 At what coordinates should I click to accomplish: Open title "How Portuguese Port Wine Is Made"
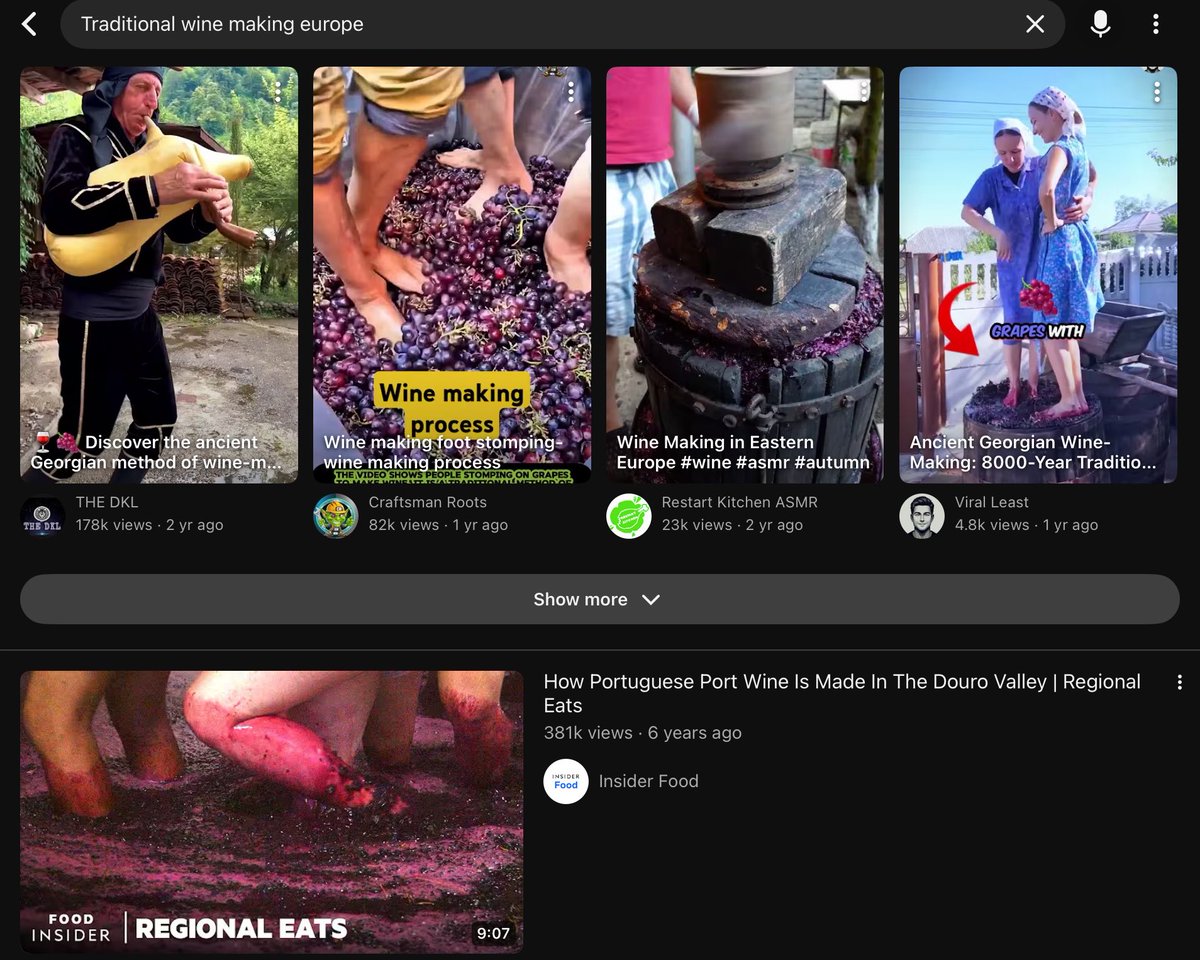[x=842, y=693]
